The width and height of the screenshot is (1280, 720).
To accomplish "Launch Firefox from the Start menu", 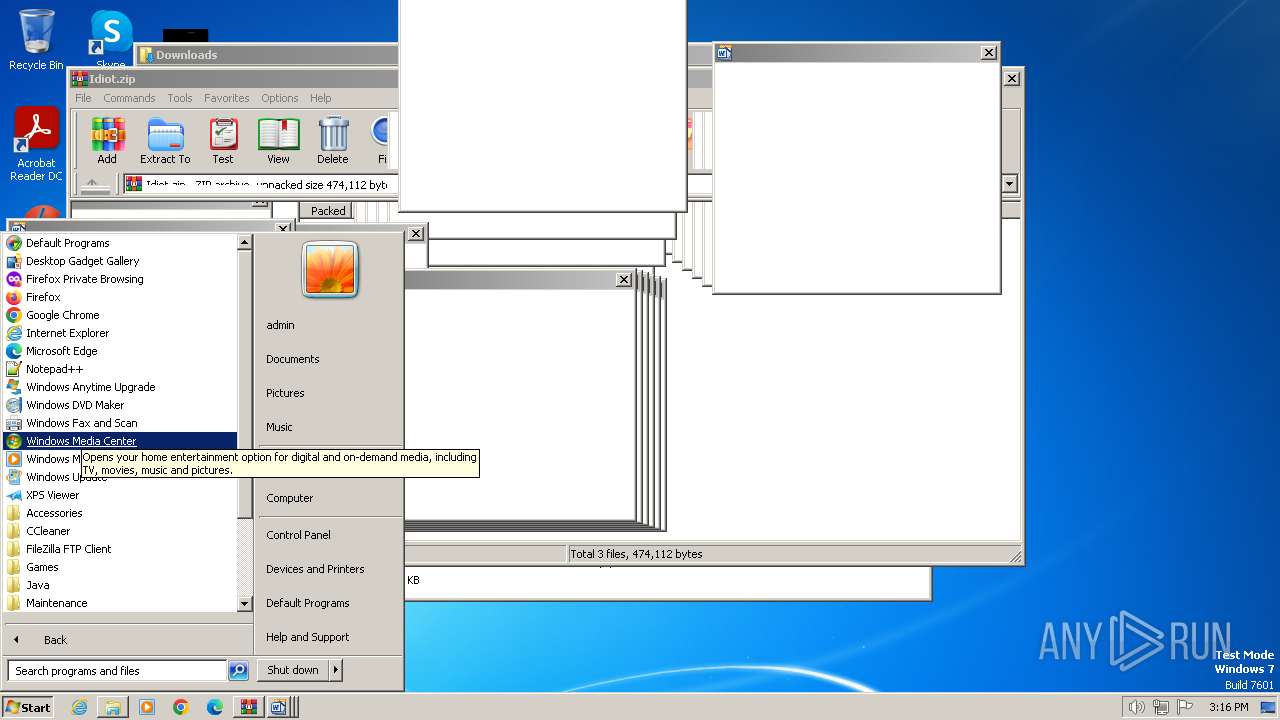I will pyautogui.click(x=121, y=297).
